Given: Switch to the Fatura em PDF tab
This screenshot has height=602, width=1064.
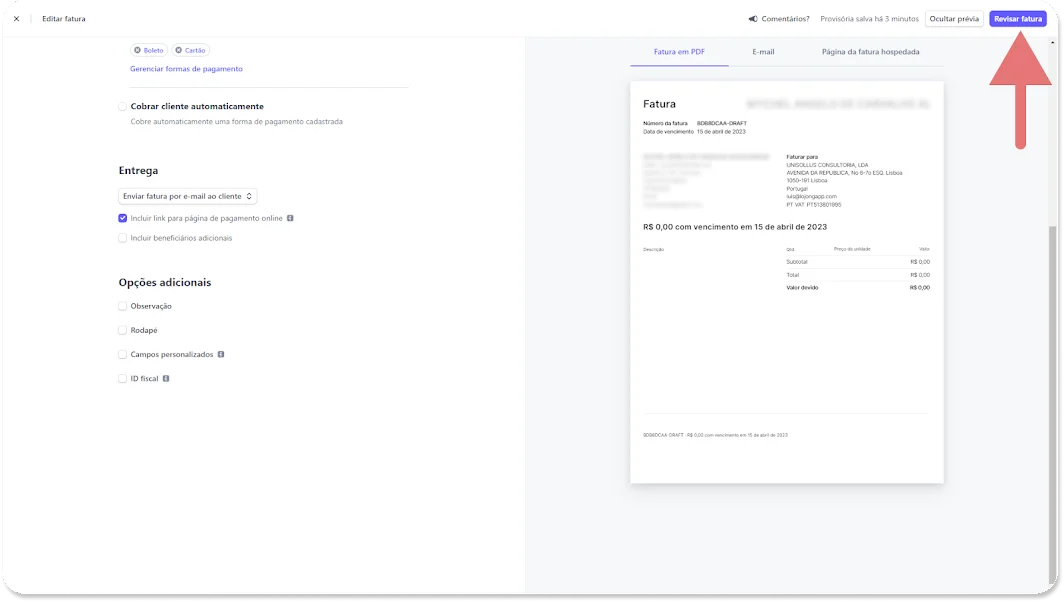Looking at the screenshot, I should click(679, 52).
